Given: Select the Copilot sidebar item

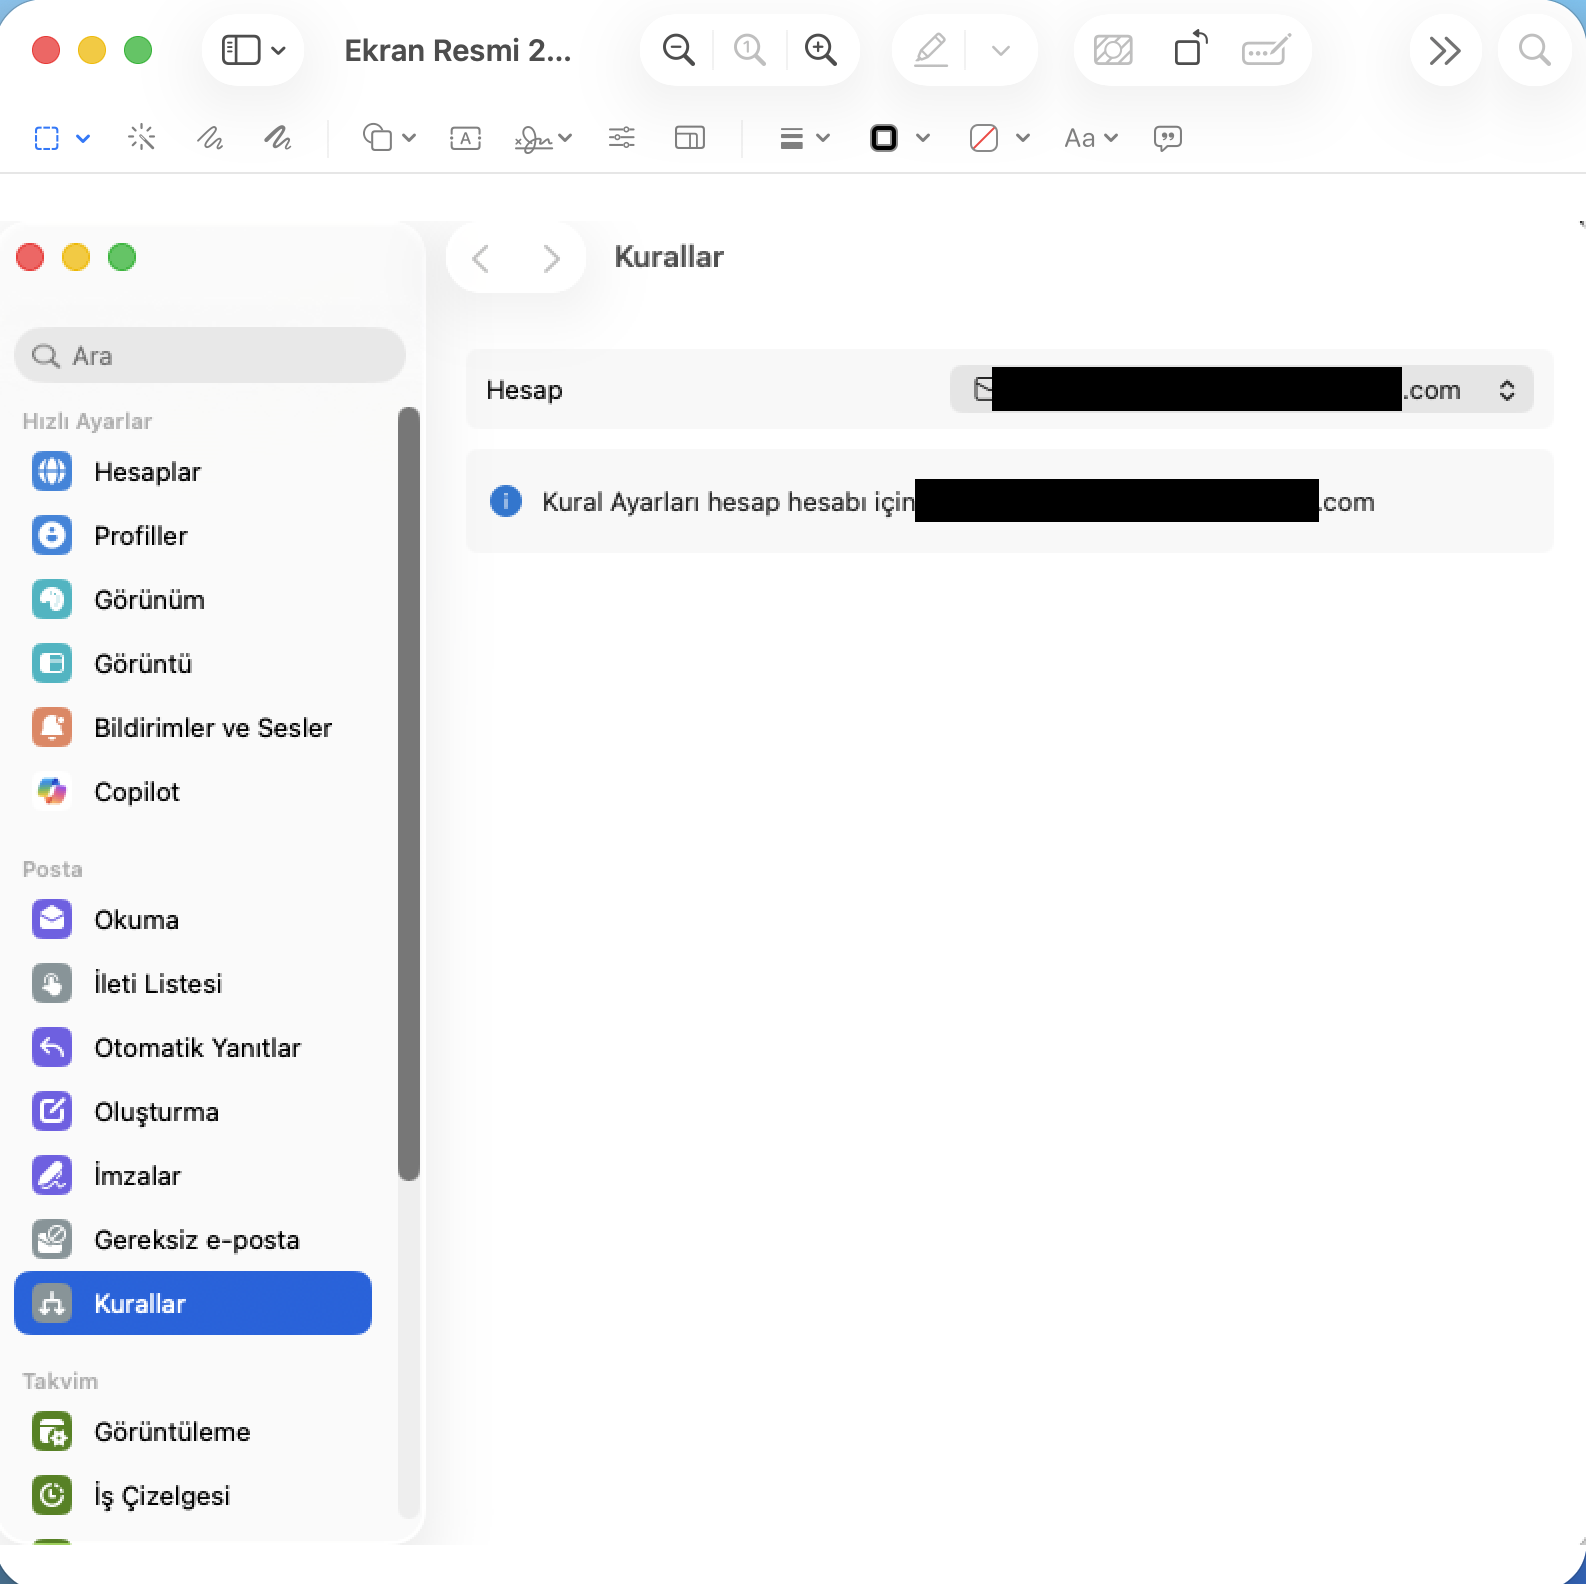Looking at the screenshot, I should pos(193,792).
